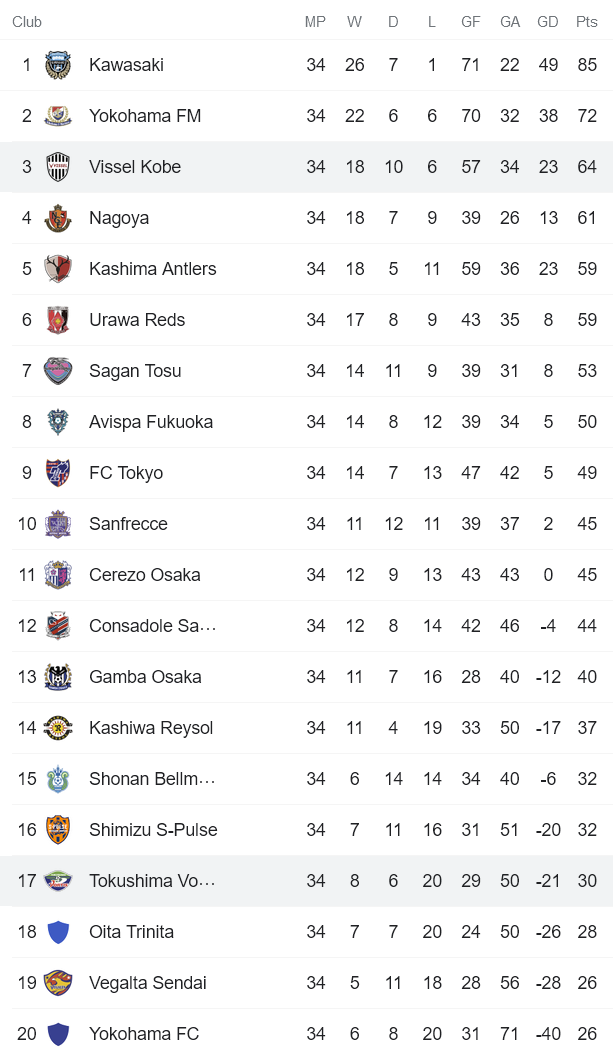The height and width of the screenshot is (1064, 613).
Task: Click the Yokohama FC badge
Action: 60,1033
